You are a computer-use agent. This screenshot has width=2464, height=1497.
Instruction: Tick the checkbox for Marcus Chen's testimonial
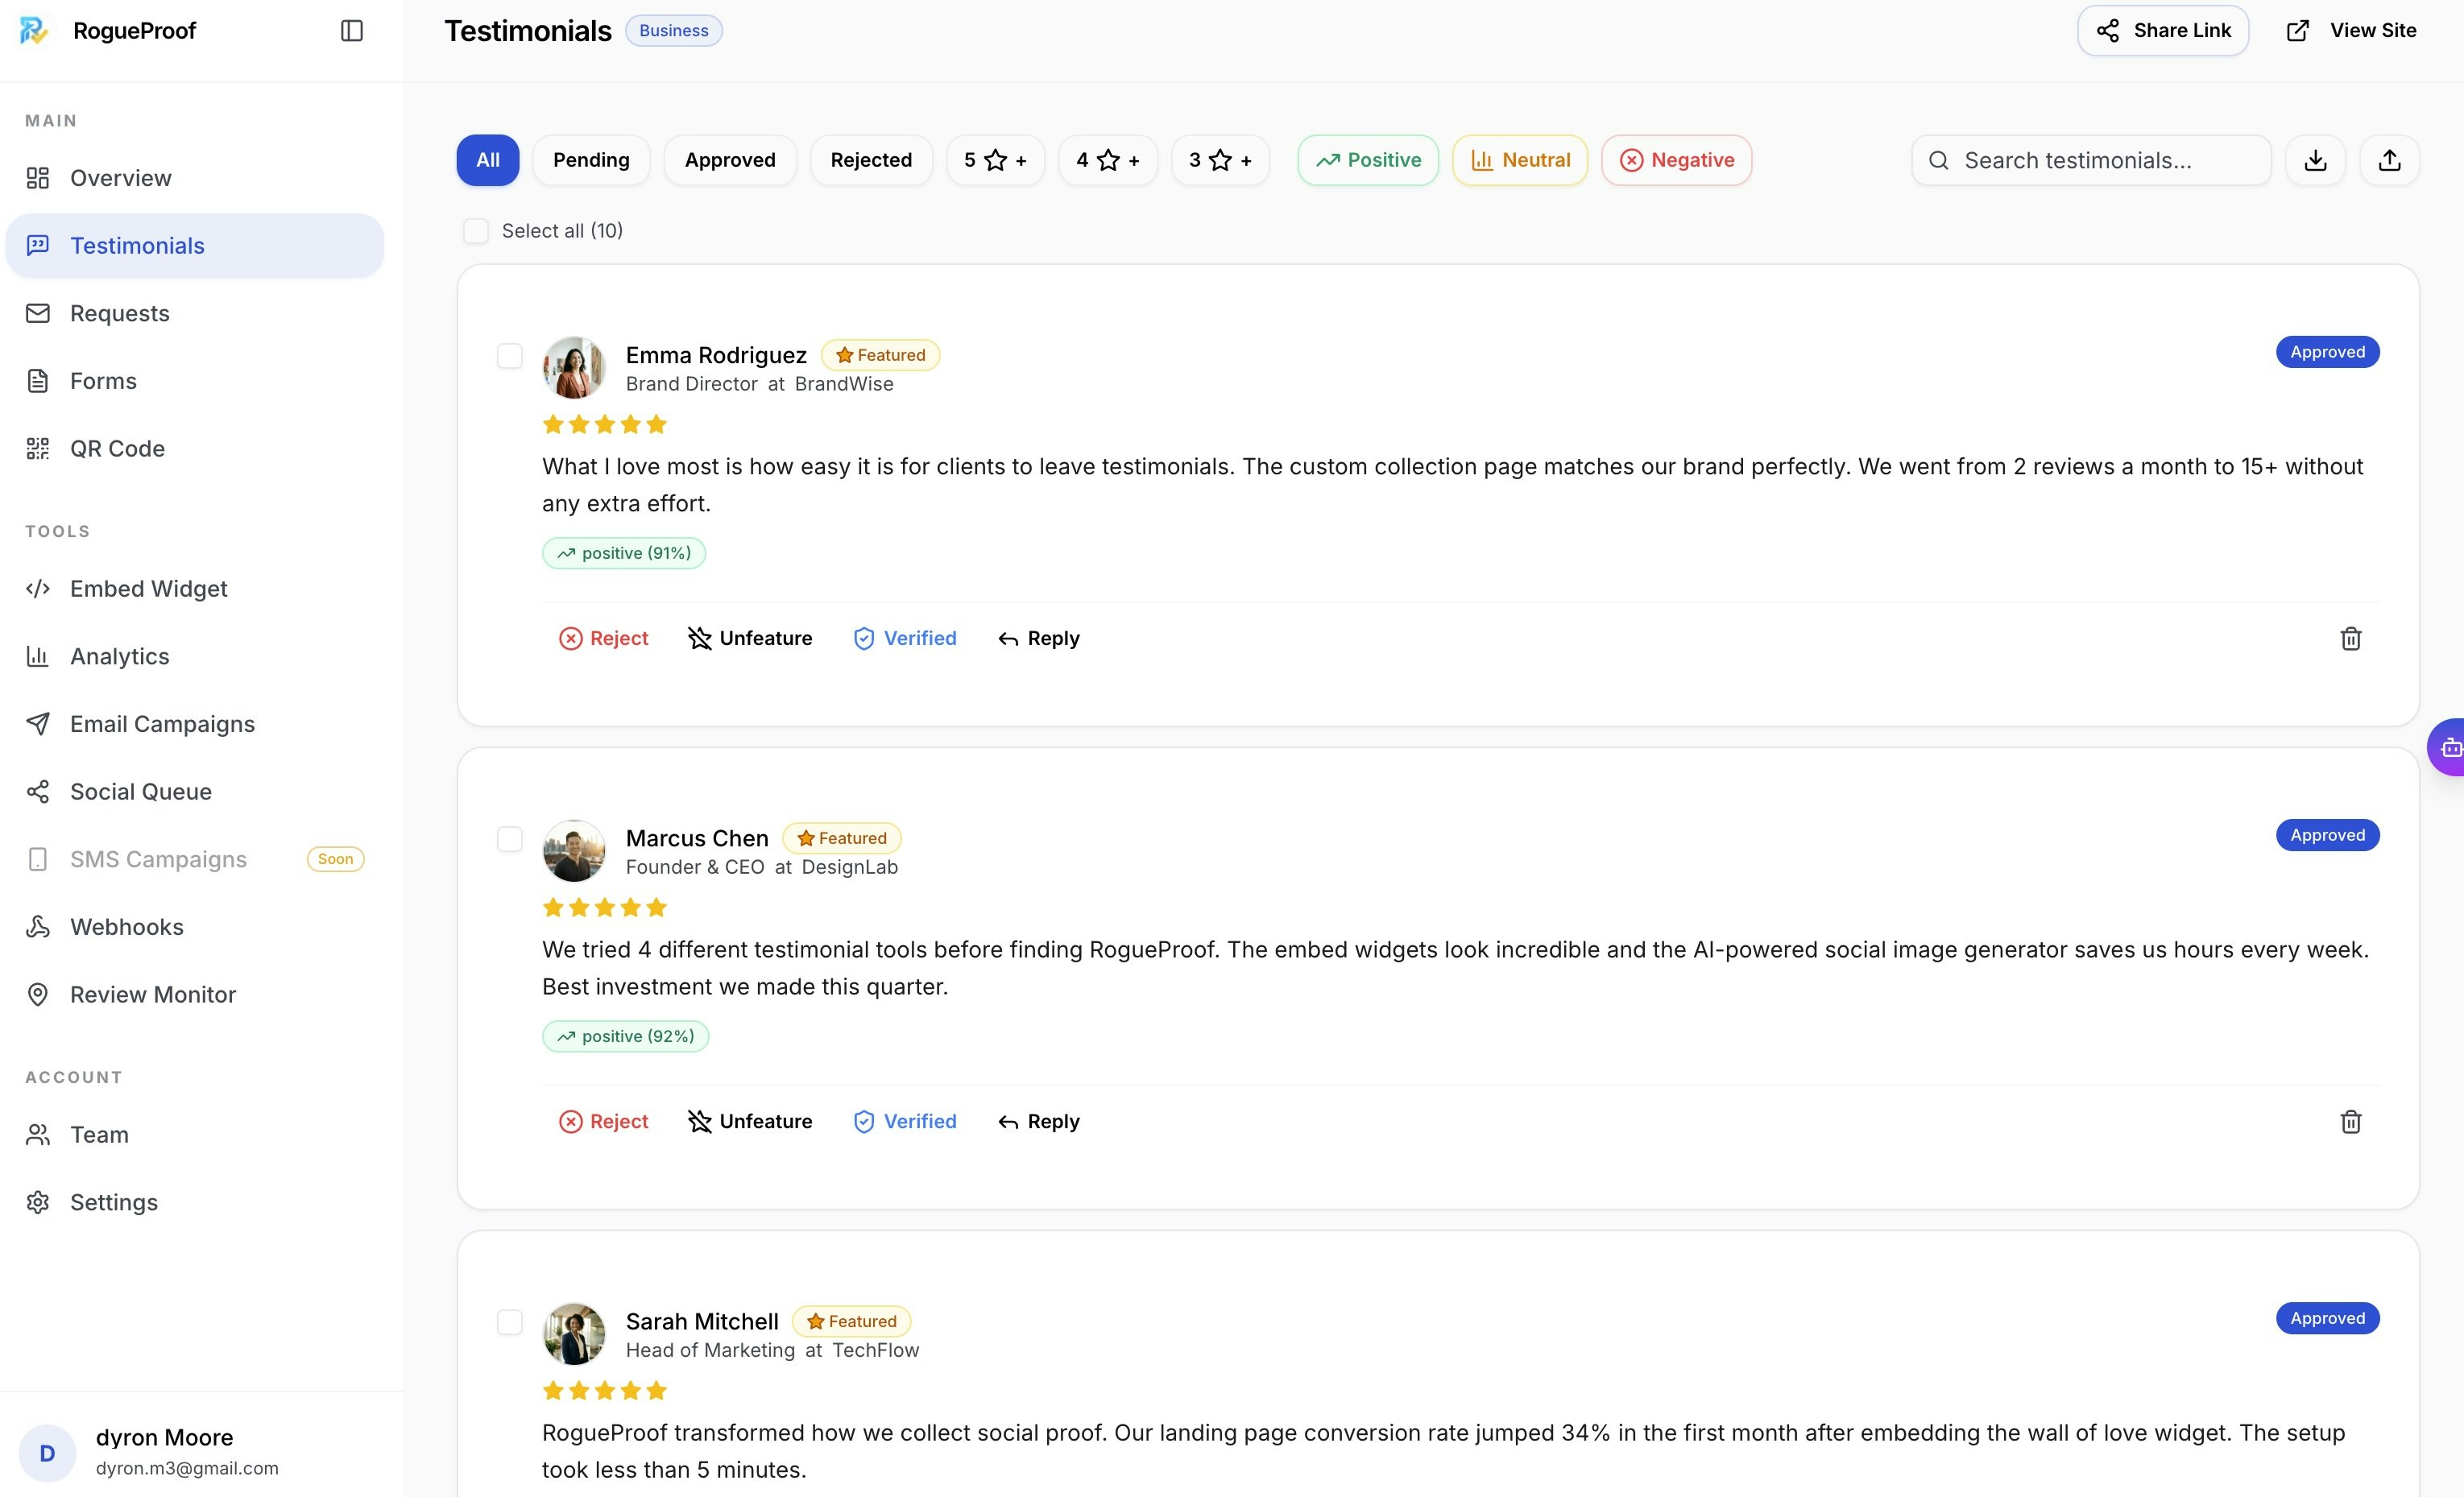[x=510, y=839]
